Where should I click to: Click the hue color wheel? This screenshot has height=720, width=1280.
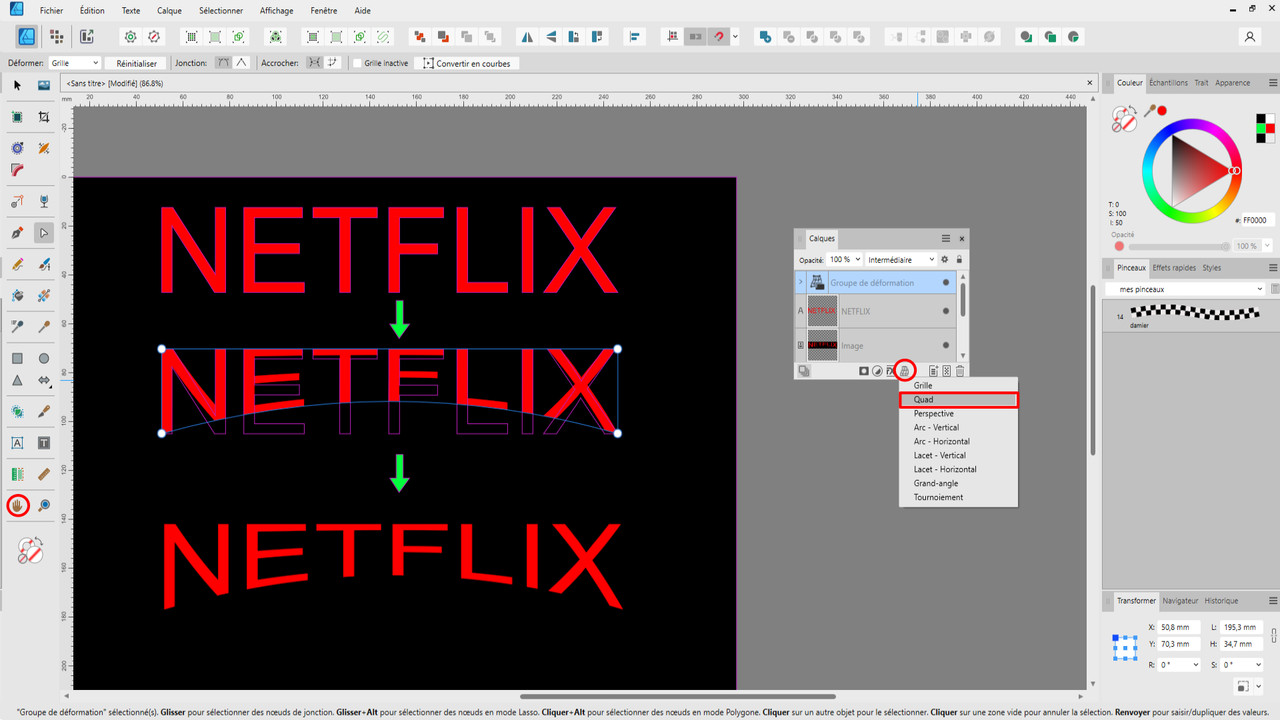1191,171
